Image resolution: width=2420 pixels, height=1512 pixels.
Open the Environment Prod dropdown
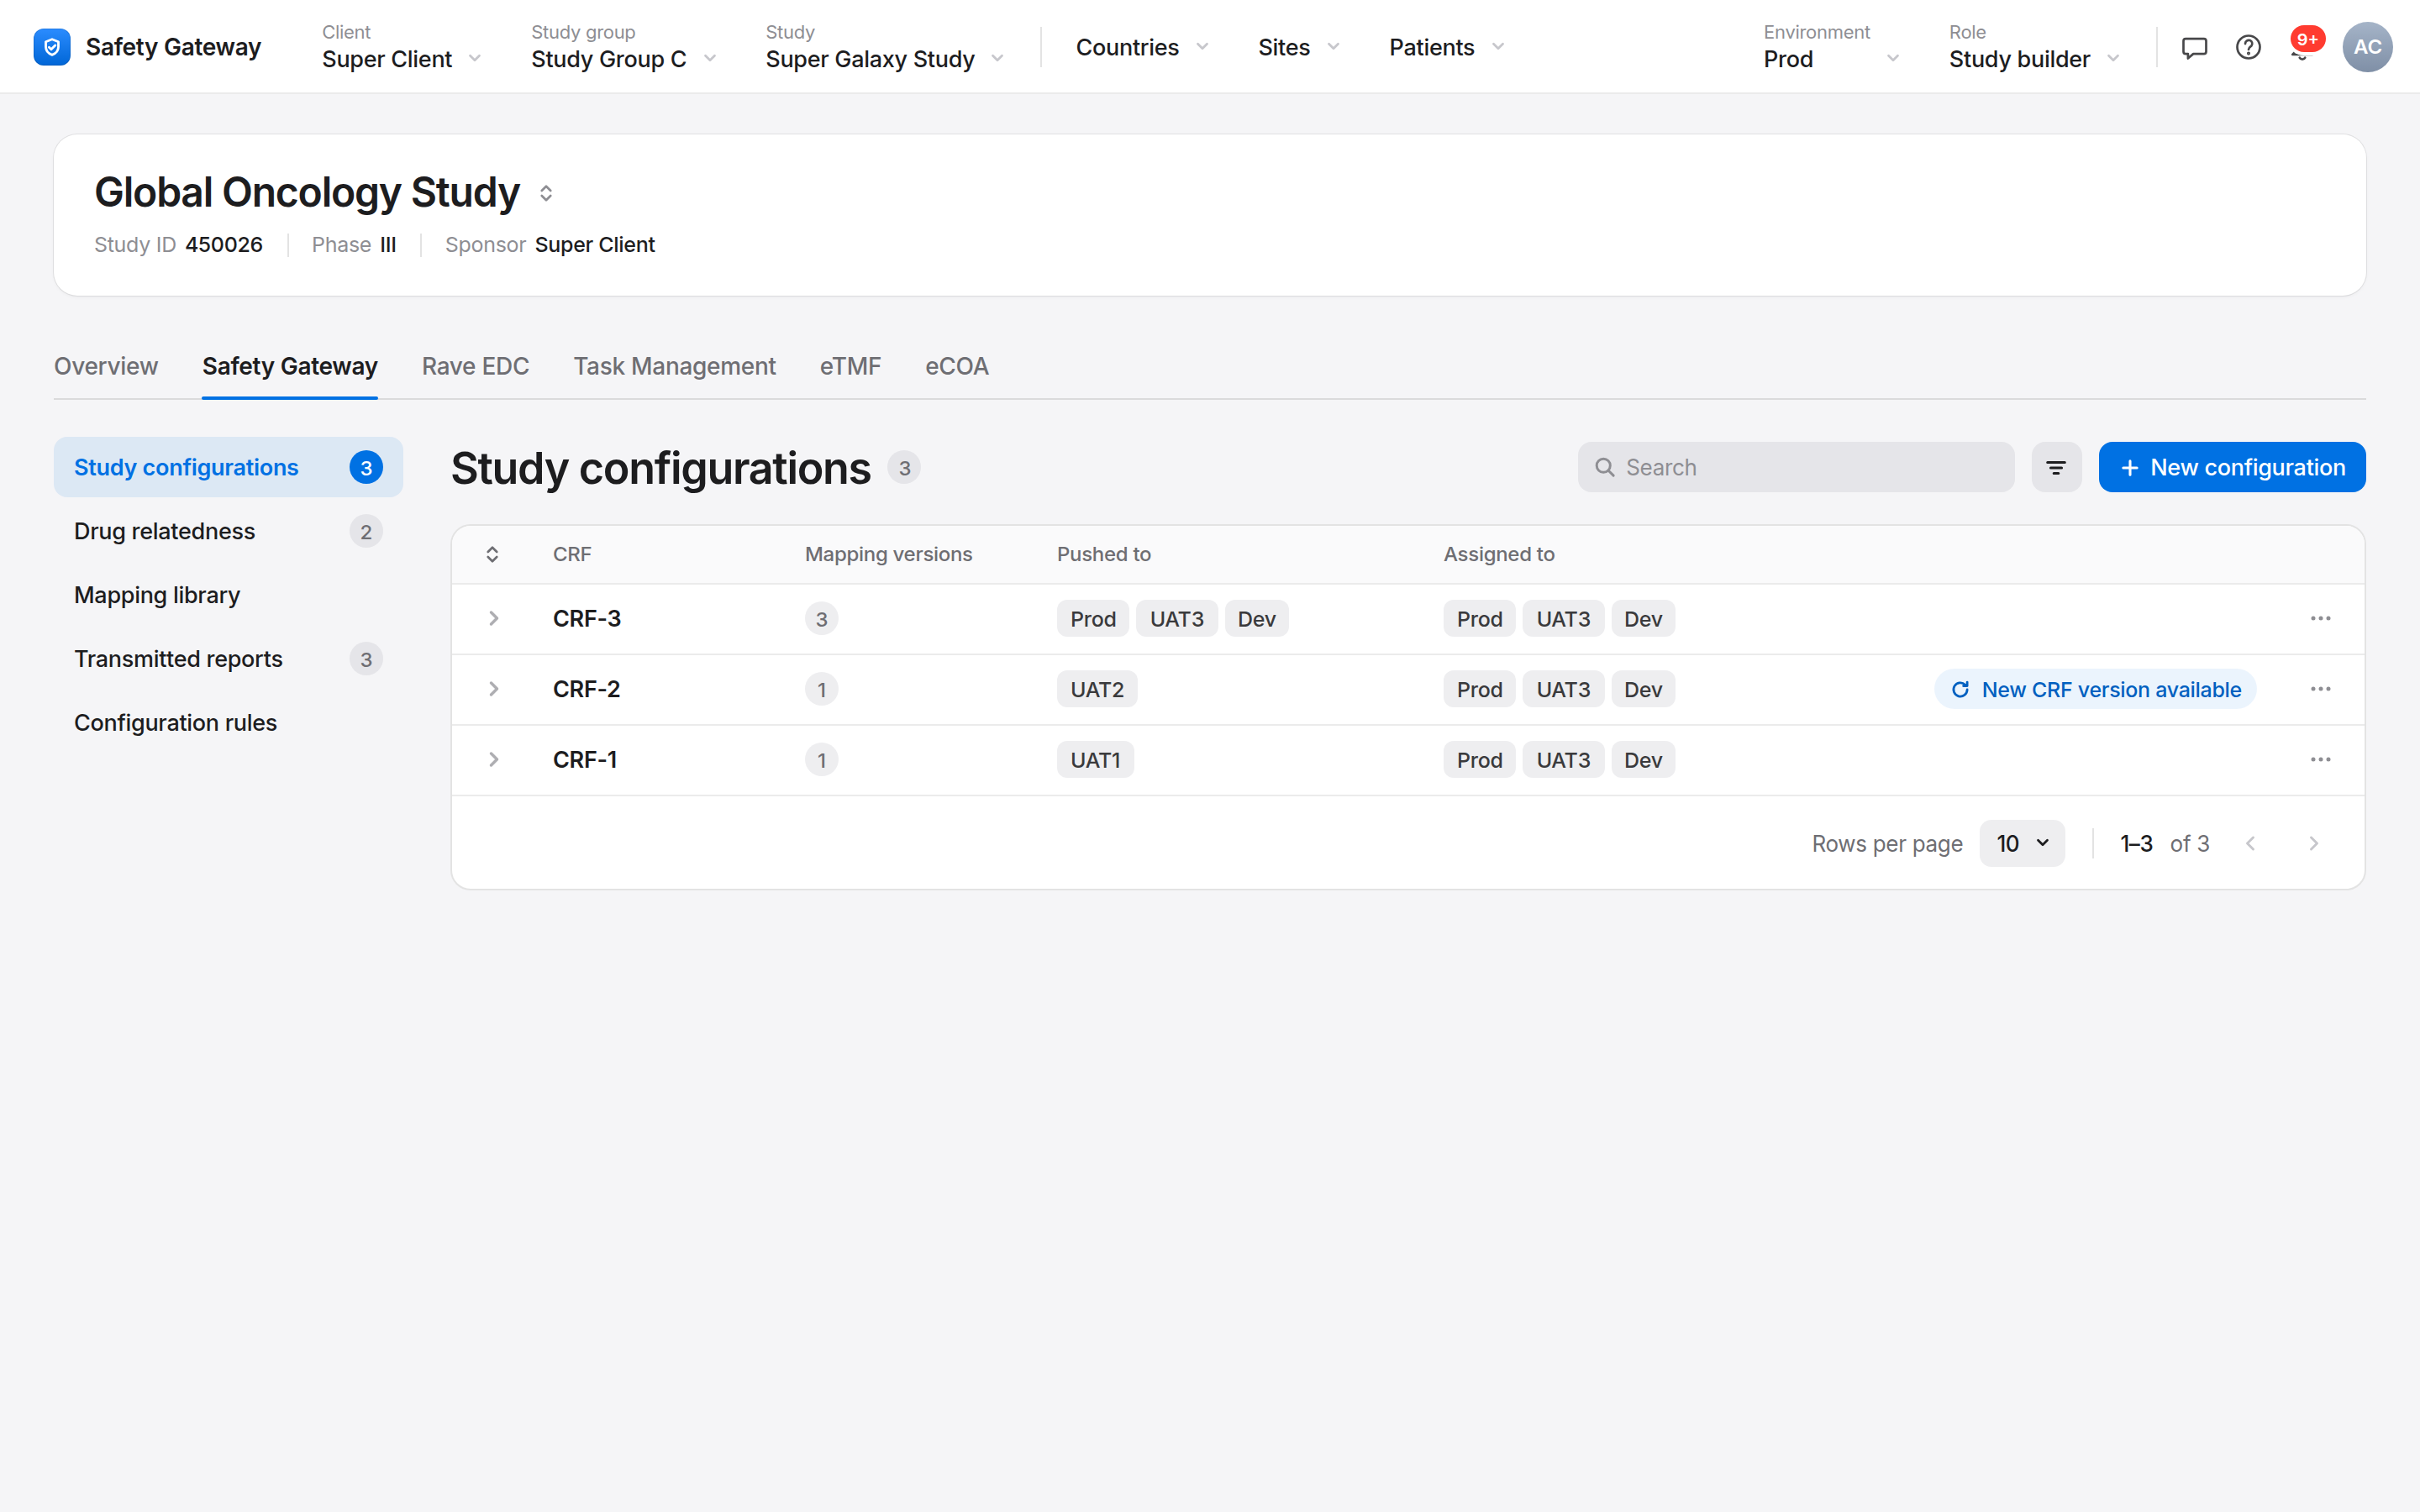click(1831, 47)
